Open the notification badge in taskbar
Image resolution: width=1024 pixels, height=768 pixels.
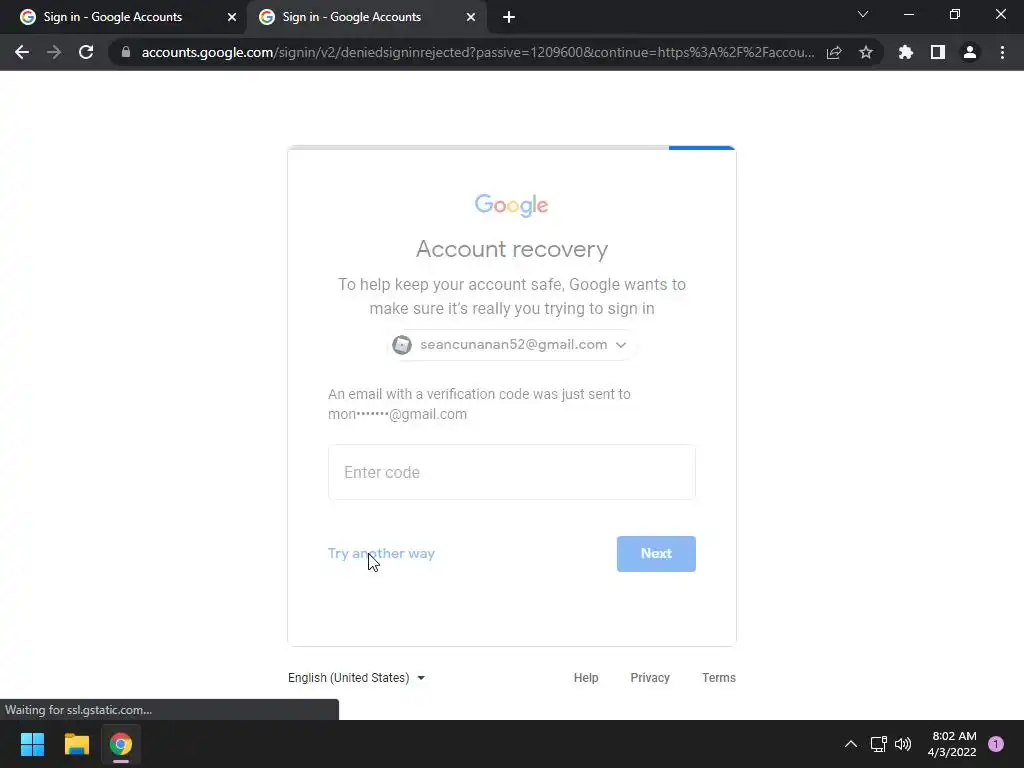click(x=996, y=744)
